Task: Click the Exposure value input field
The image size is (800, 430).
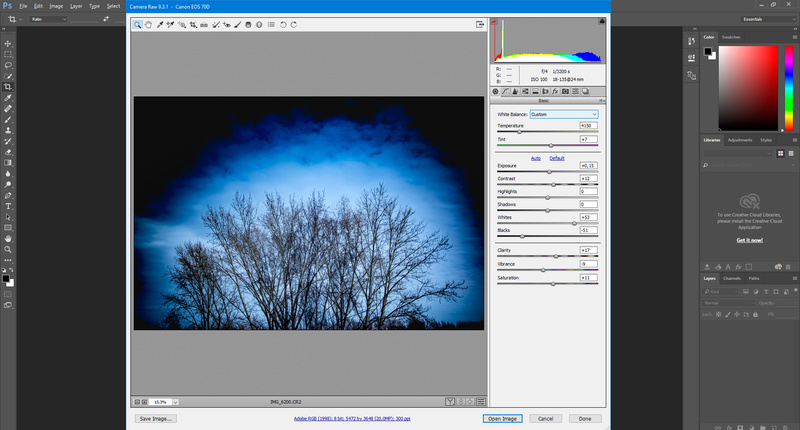Action: [x=588, y=165]
